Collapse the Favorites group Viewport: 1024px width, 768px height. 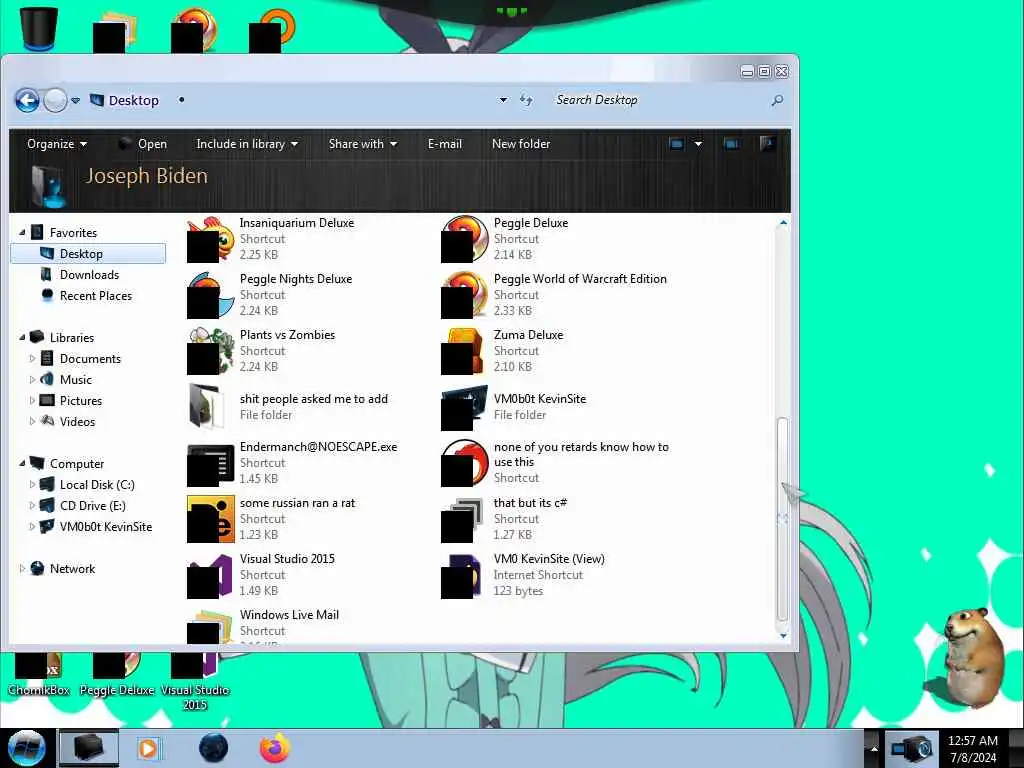point(22,232)
